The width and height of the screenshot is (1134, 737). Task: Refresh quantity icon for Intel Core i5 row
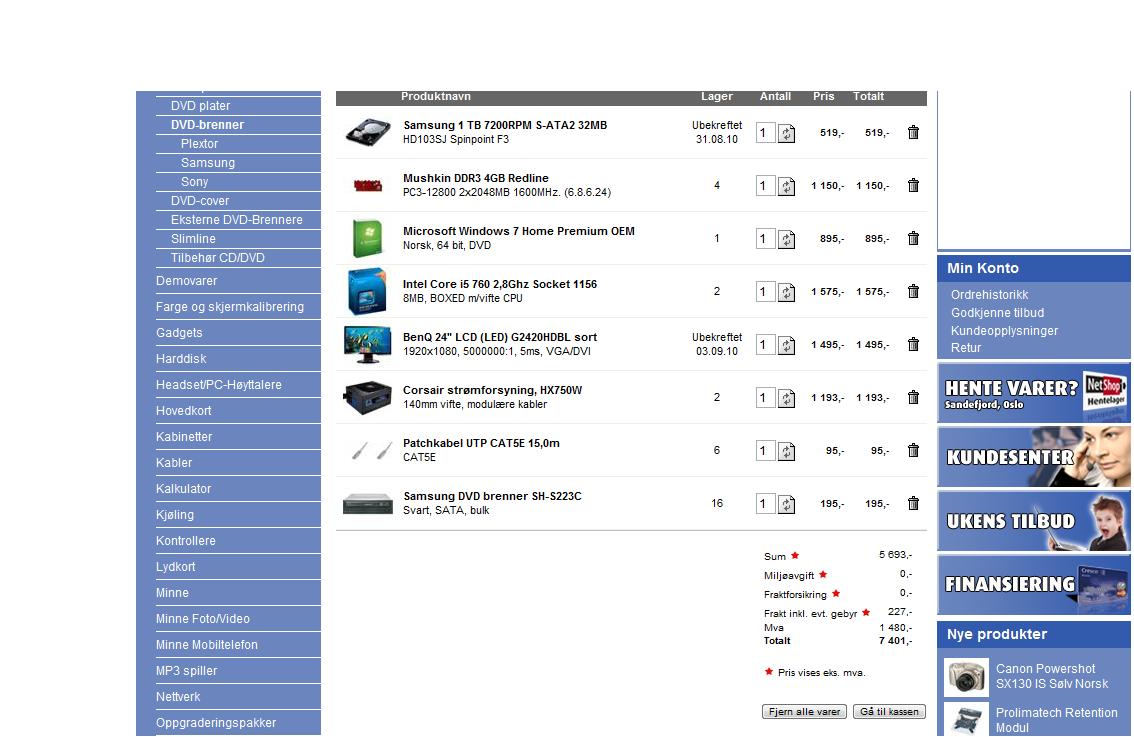pos(786,292)
